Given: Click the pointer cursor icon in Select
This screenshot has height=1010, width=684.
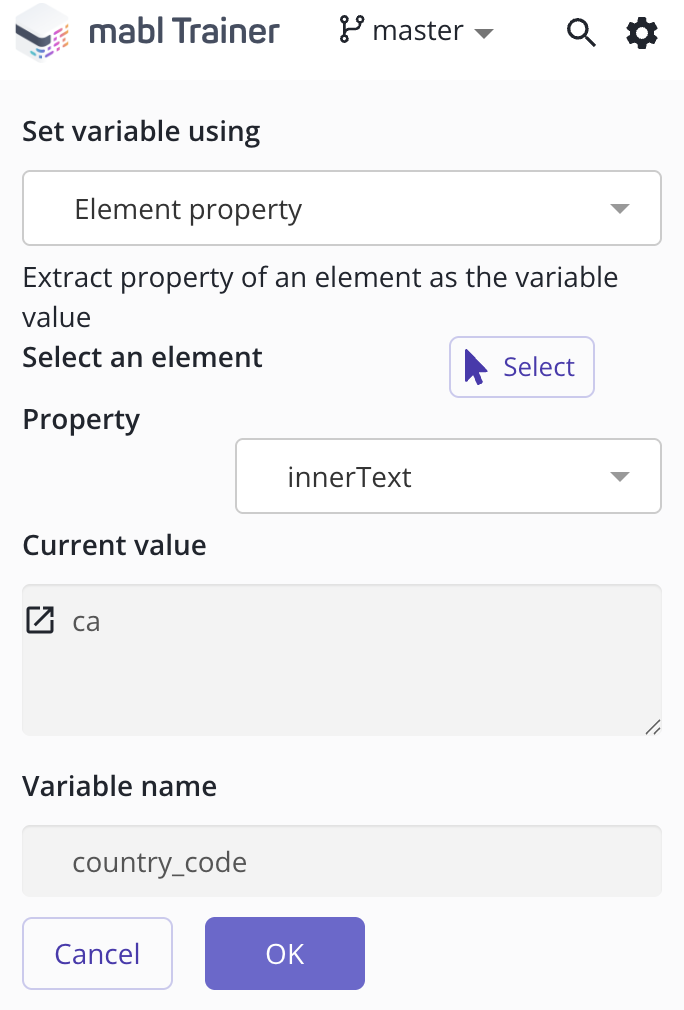Looking at the screenshot, I should [475, 367].
